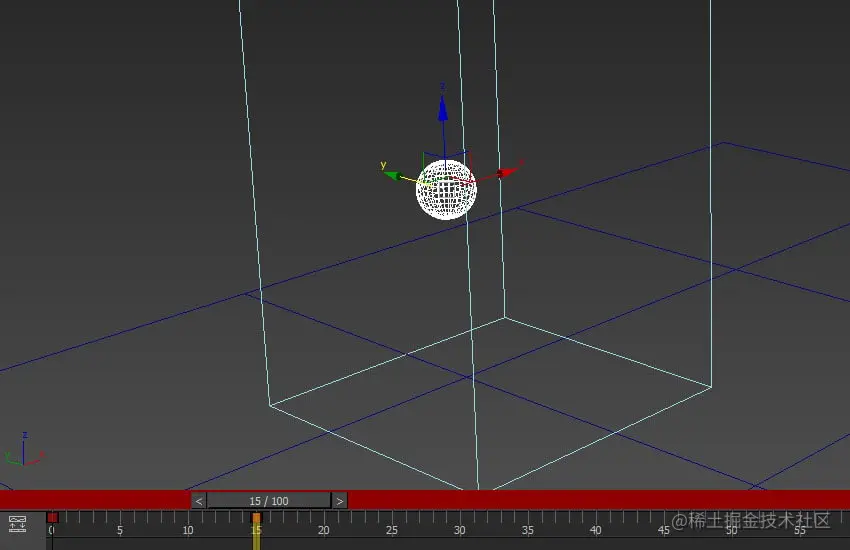Click frame 10 on the track bar
This screenshot has width=850, height=550.
tap(188, 530)
